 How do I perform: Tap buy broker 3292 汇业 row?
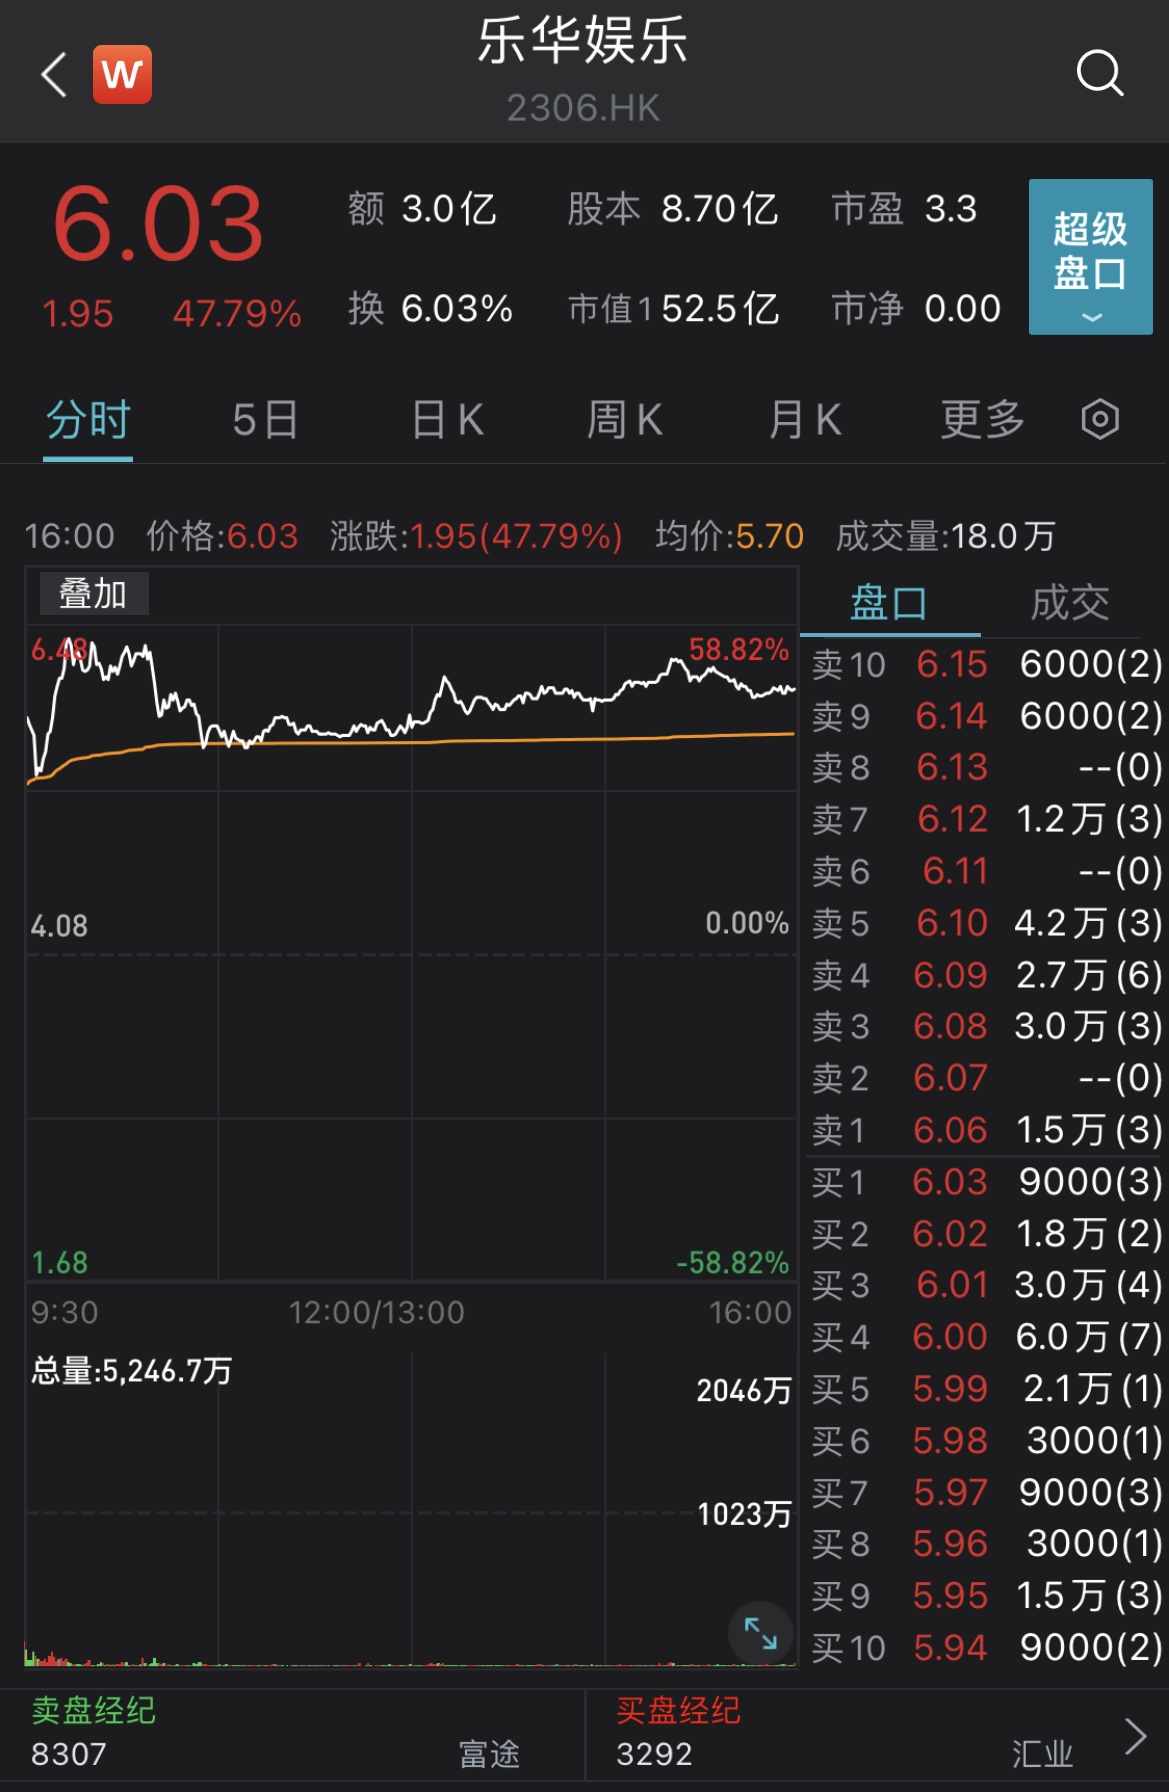(845, 1754)
